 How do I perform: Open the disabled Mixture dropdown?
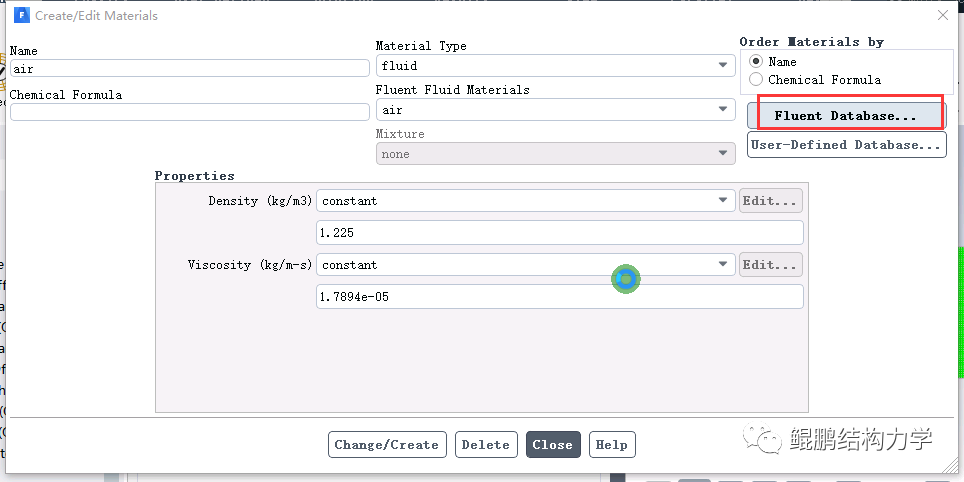pos(556,154)
